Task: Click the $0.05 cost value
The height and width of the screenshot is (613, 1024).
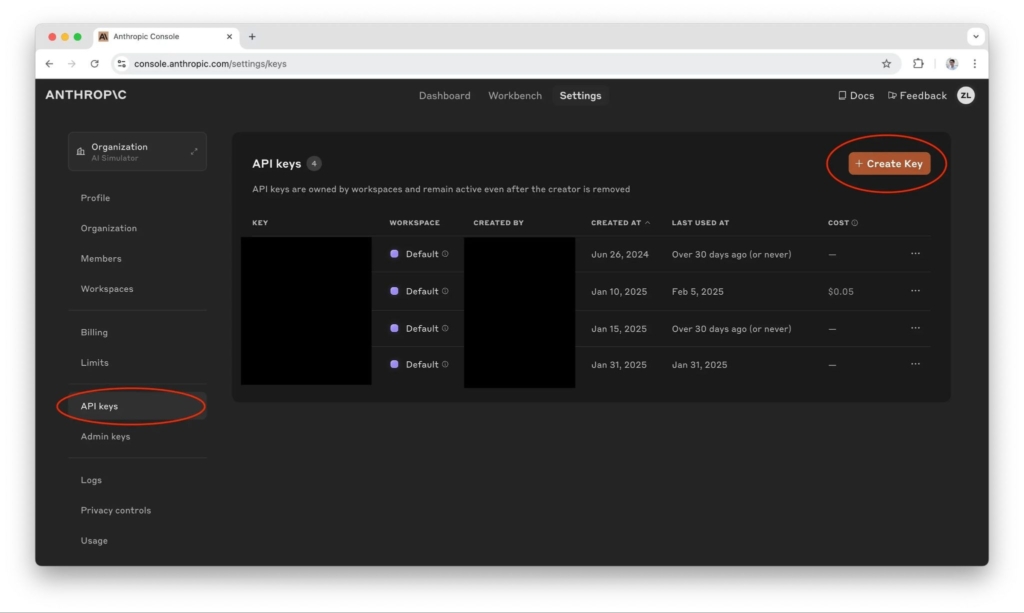Action: [840, 292]
